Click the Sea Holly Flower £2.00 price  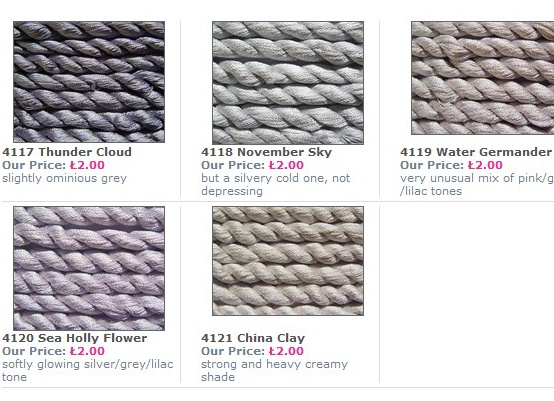coord(87,351)
